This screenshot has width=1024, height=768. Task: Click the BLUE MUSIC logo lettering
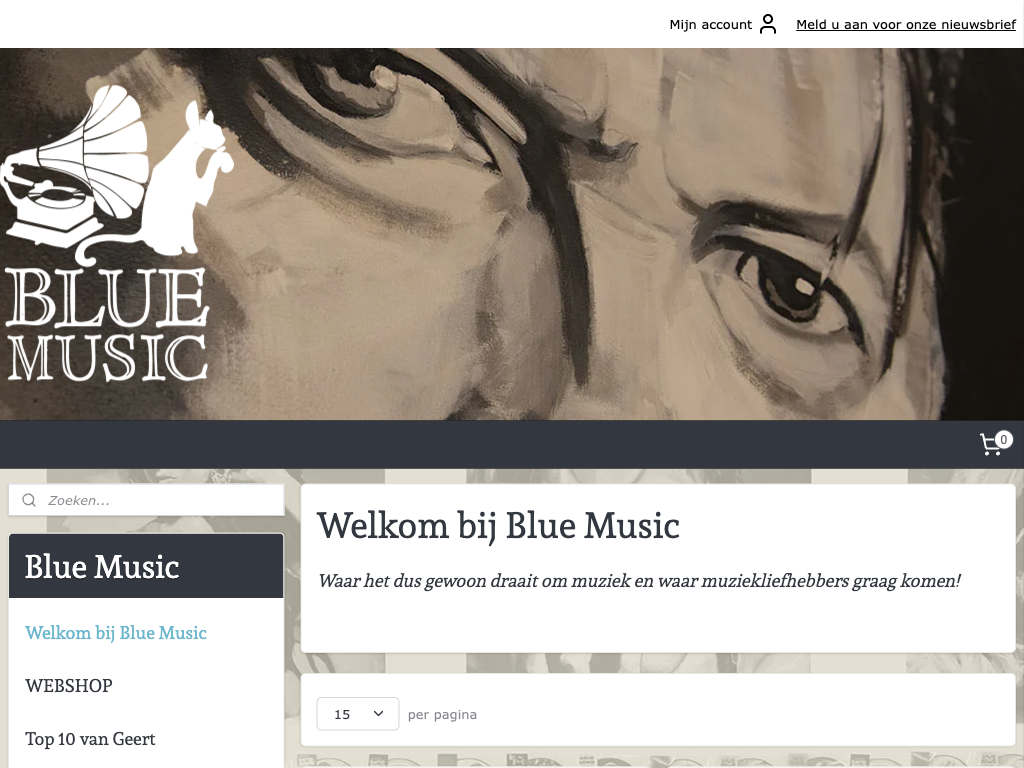[x=107, y=325]
